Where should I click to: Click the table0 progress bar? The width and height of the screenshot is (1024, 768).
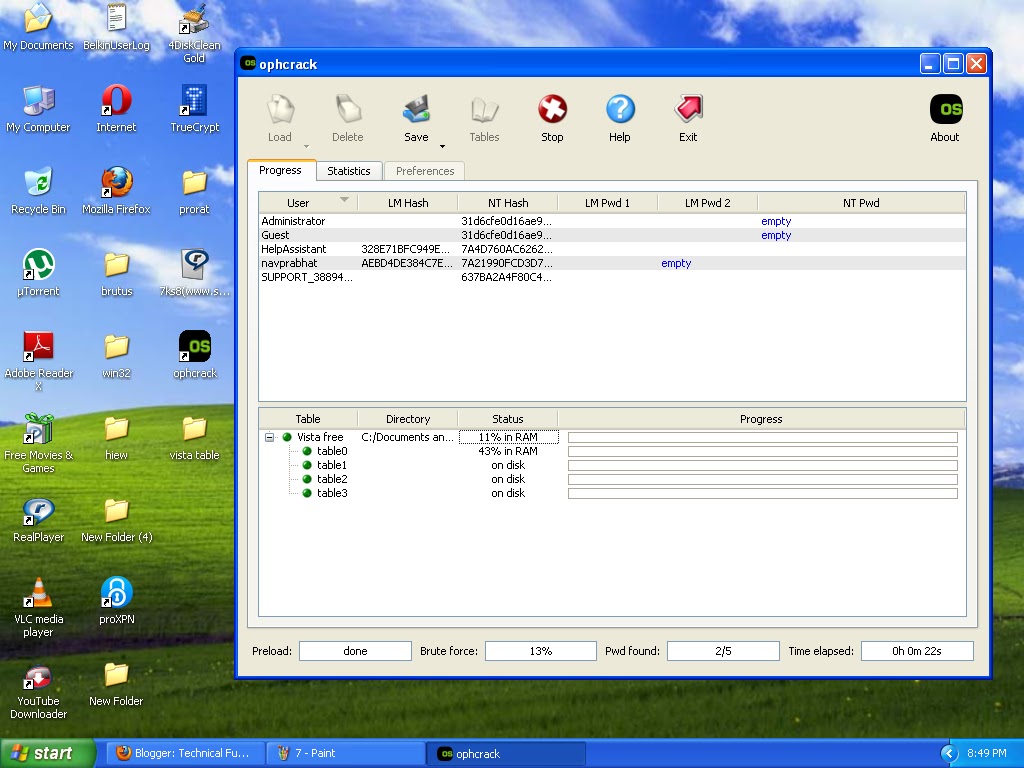(x=762, y=451)
